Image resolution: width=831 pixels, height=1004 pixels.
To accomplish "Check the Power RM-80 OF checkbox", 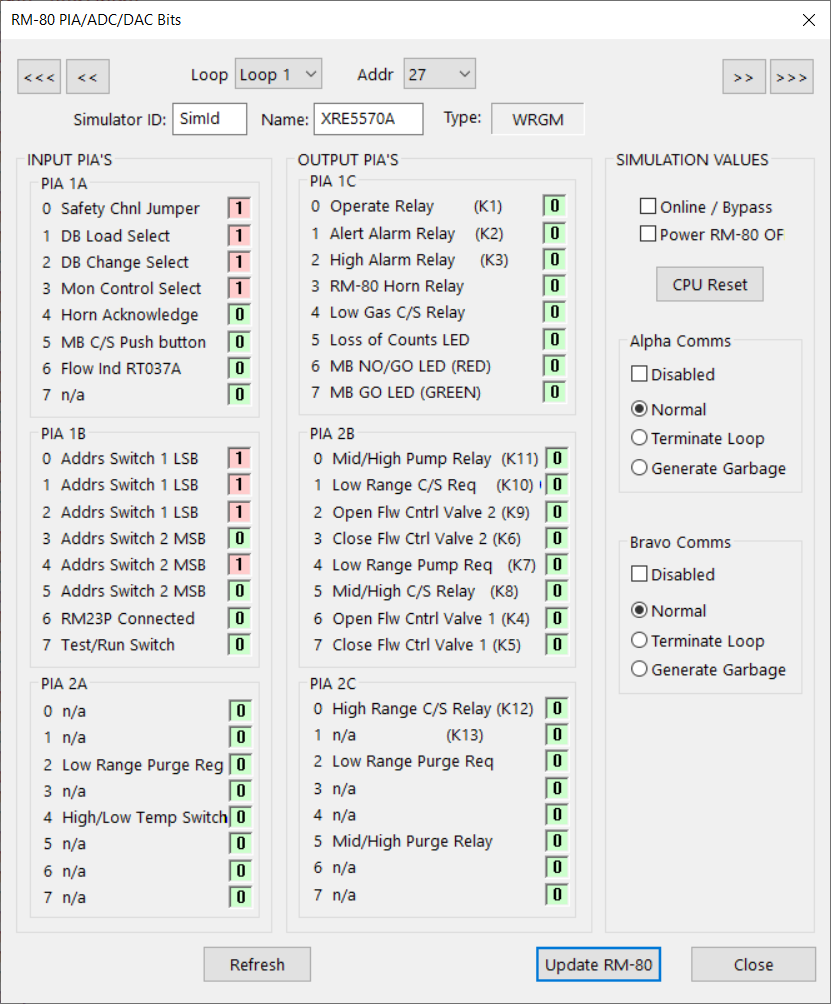I will tap(648, 234).
